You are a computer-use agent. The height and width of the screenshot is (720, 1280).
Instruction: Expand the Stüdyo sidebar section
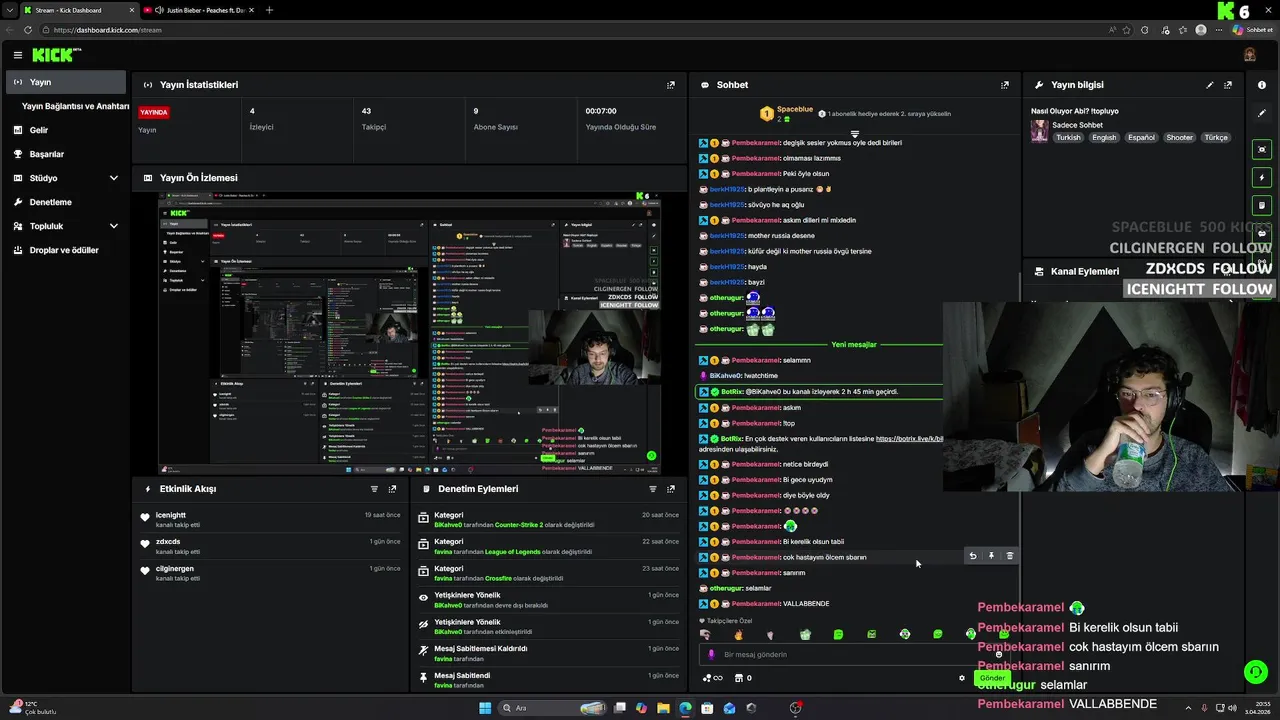(x=113, y=178)
